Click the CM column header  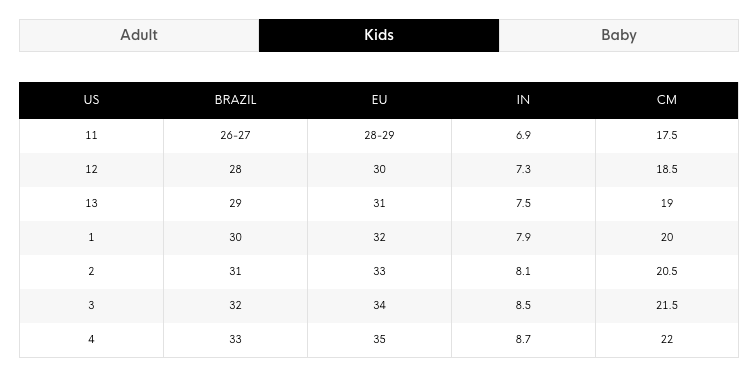(667, 100)
